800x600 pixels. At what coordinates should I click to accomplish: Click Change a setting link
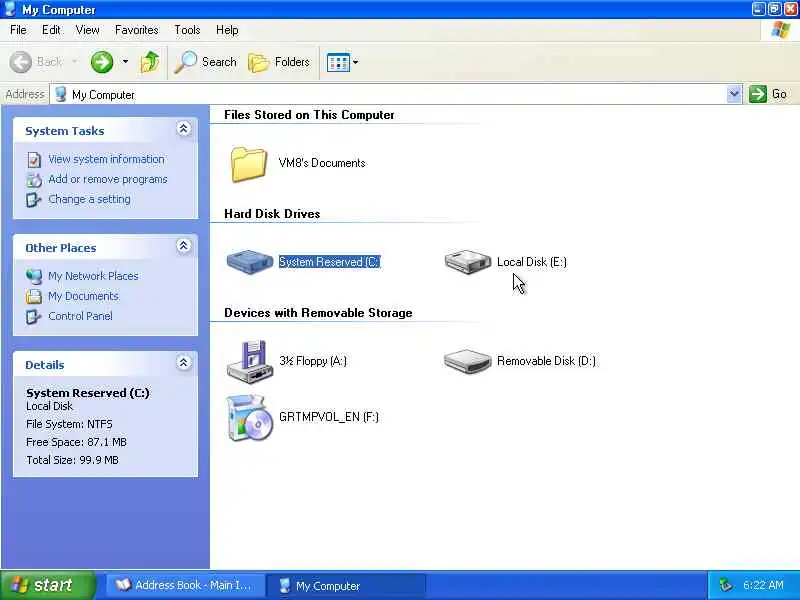[89, 199]
